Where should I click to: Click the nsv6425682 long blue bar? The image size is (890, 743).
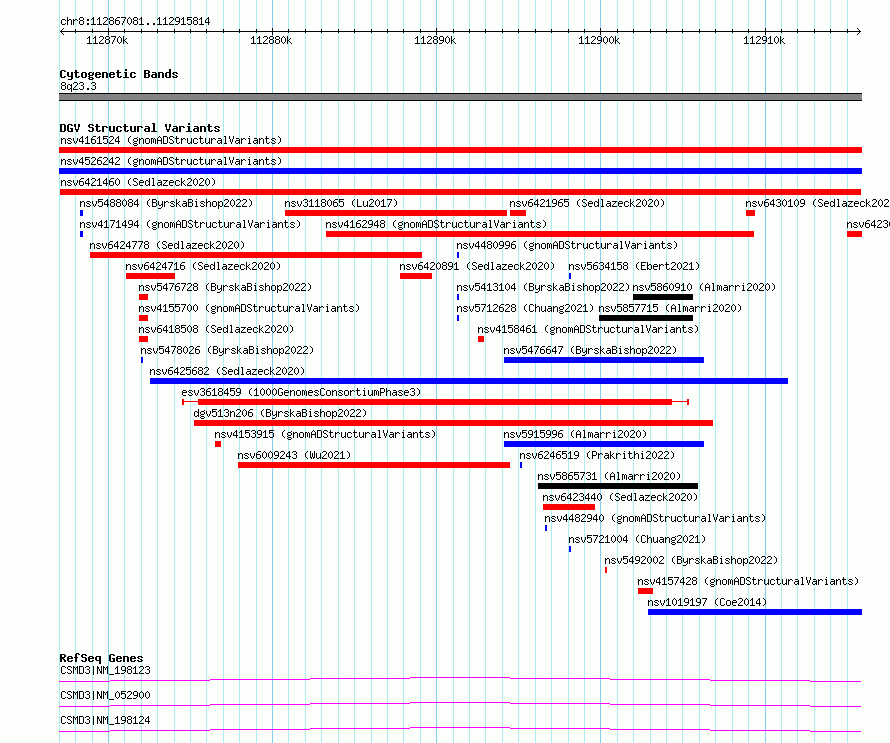[469, 381]
